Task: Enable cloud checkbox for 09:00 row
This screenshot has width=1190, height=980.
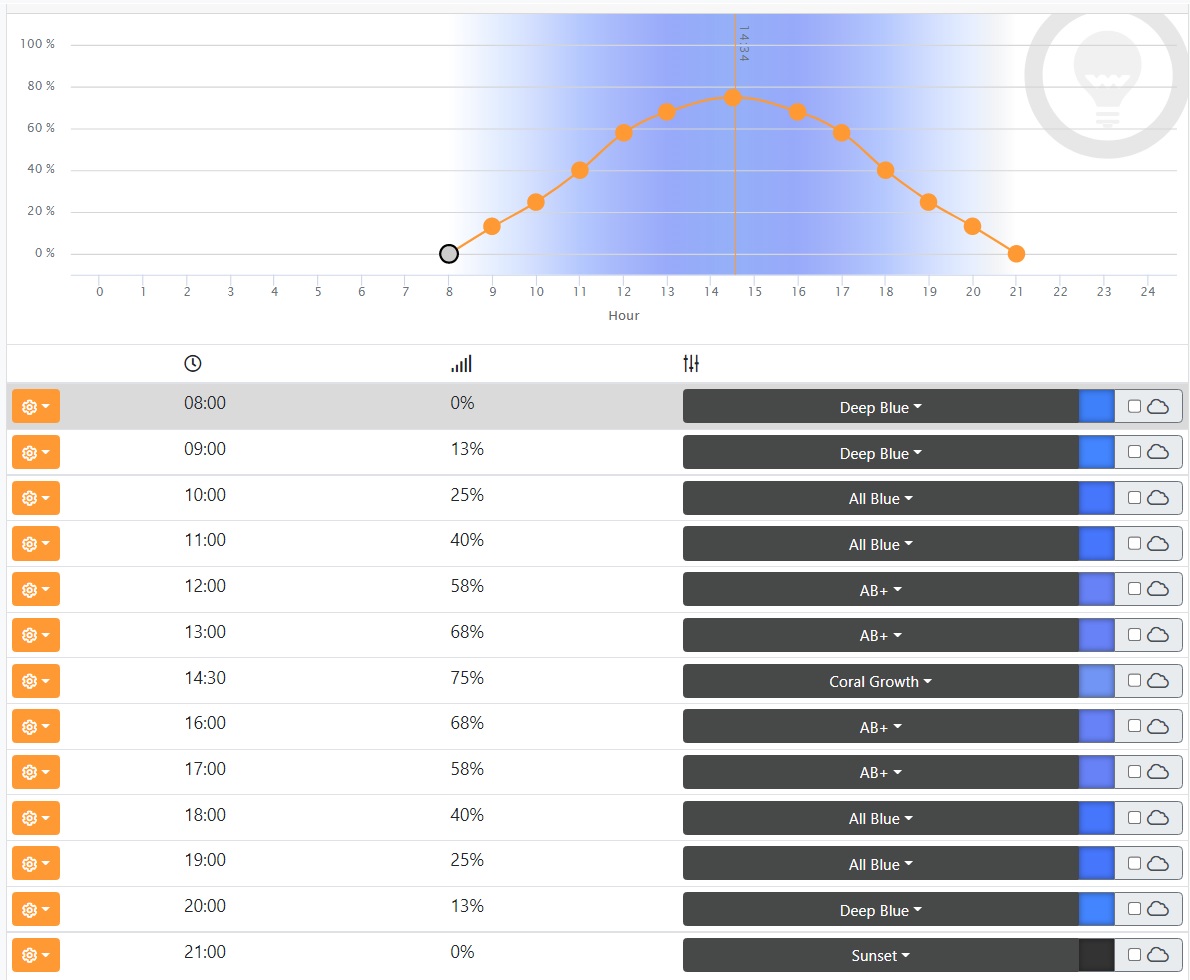Action: [x=1135, y=452]
